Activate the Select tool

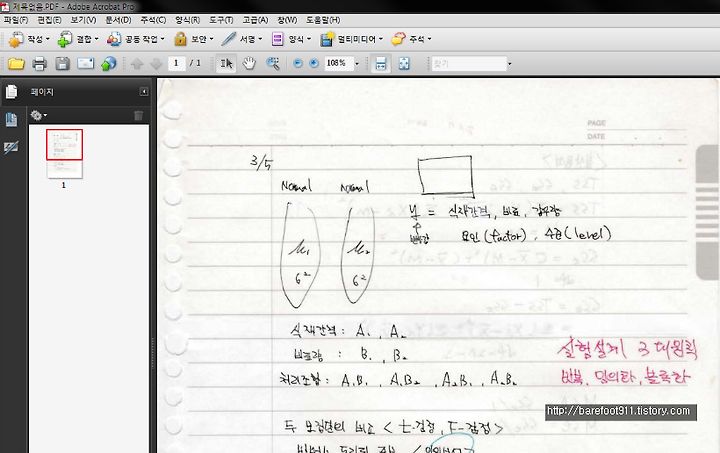pos(226,63)
